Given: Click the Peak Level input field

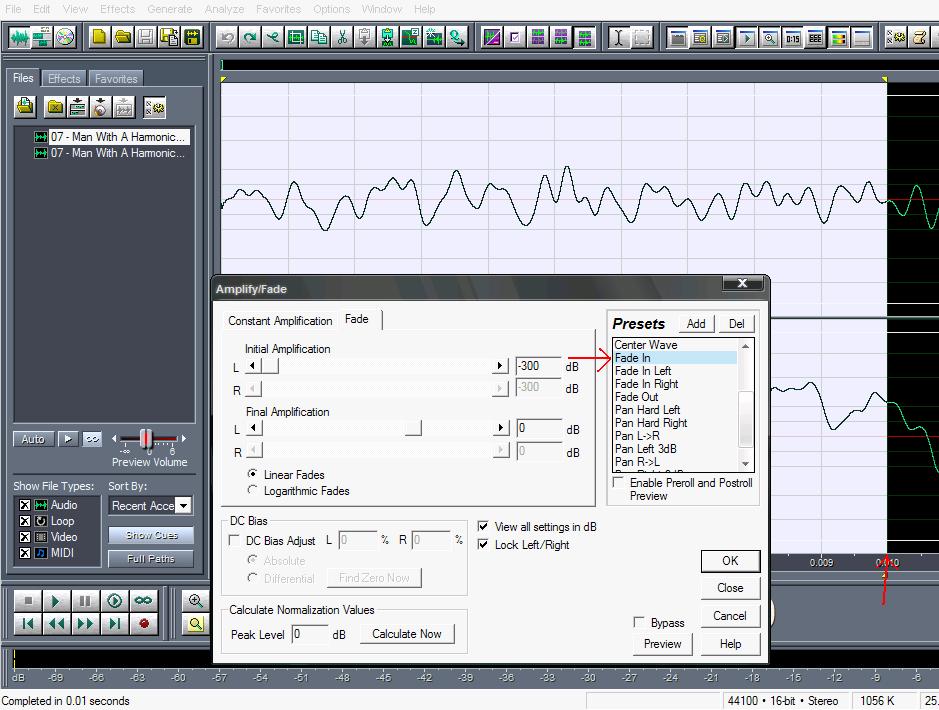Looking at the screenshot, I should tap(310, 634).
